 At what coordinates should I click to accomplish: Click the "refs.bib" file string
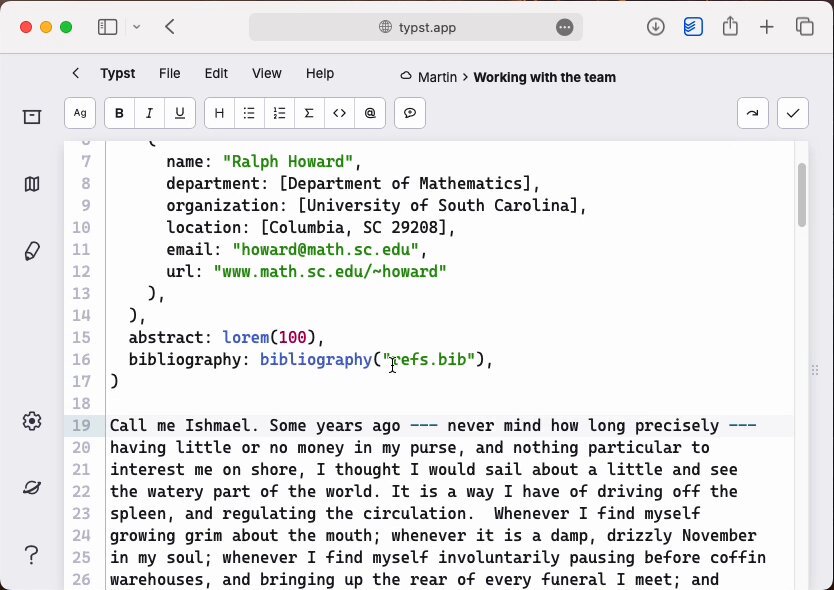[428, 359]
